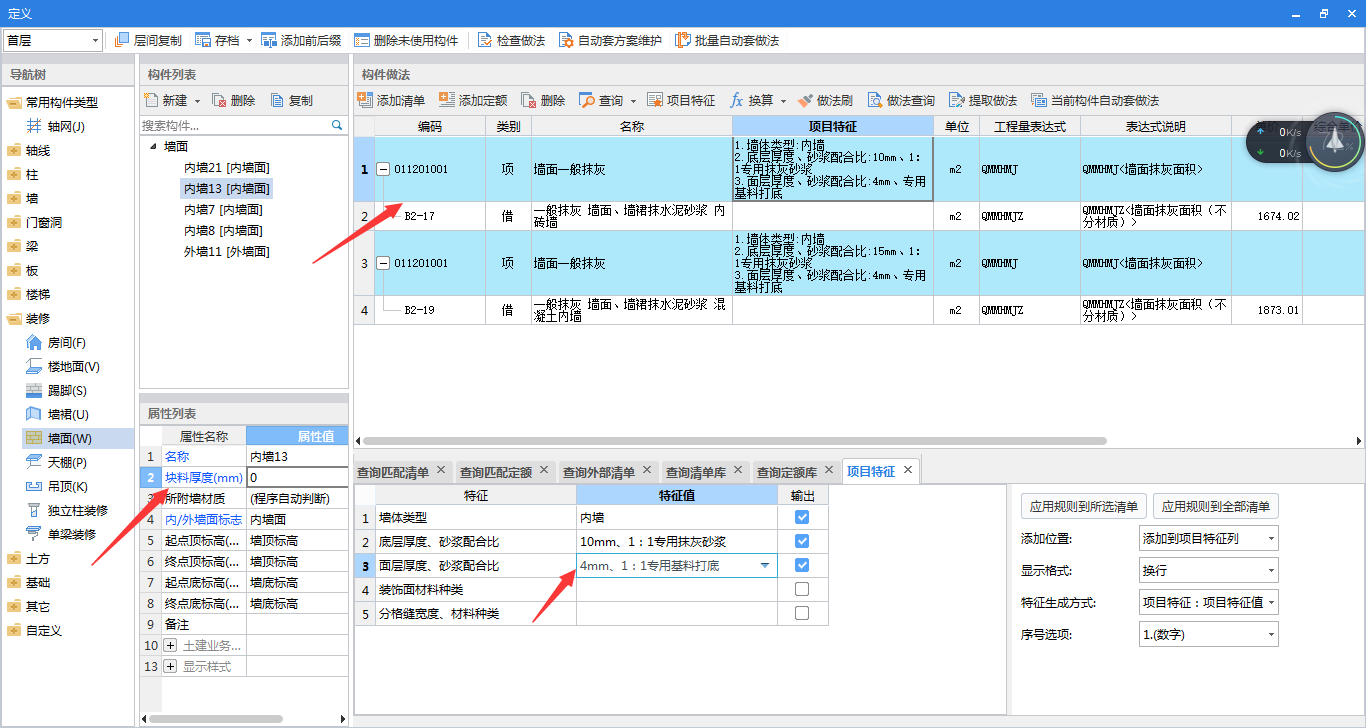
Task: Click 批量自动套做法 icon
Action: tap(683, 40)
